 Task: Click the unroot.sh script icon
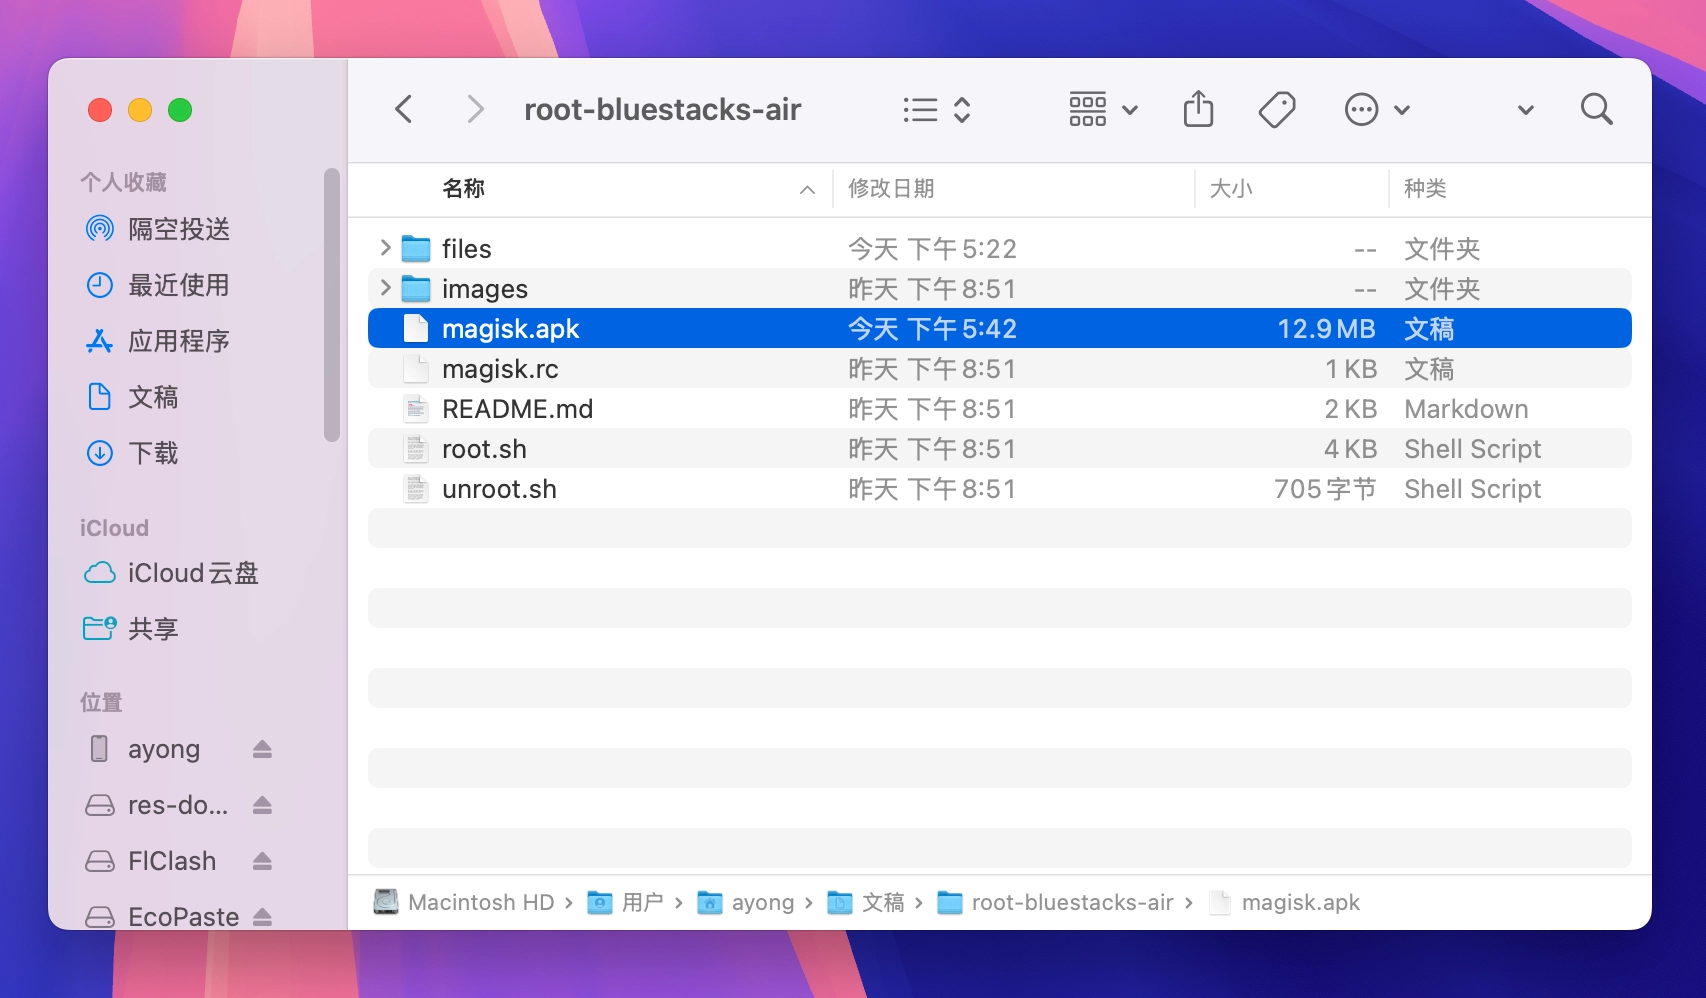[x=416, y=488]
